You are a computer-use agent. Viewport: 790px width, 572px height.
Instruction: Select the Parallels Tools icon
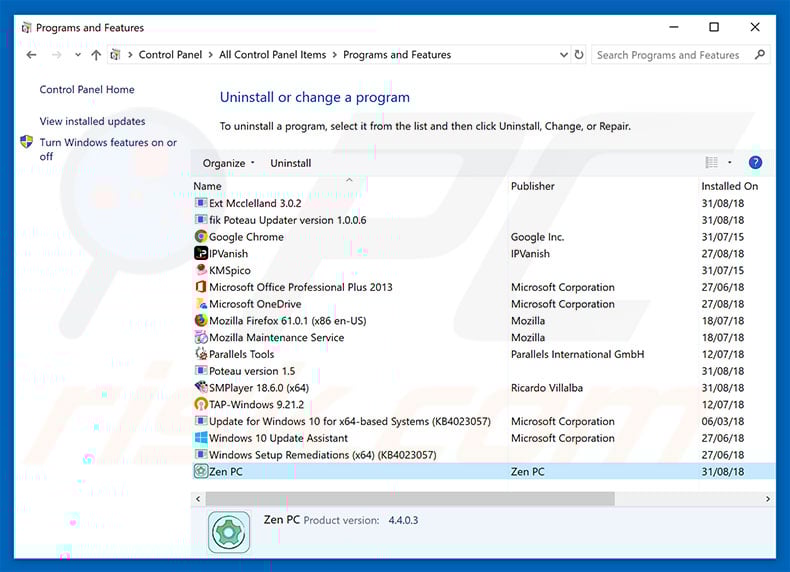(x=201, y=354)
